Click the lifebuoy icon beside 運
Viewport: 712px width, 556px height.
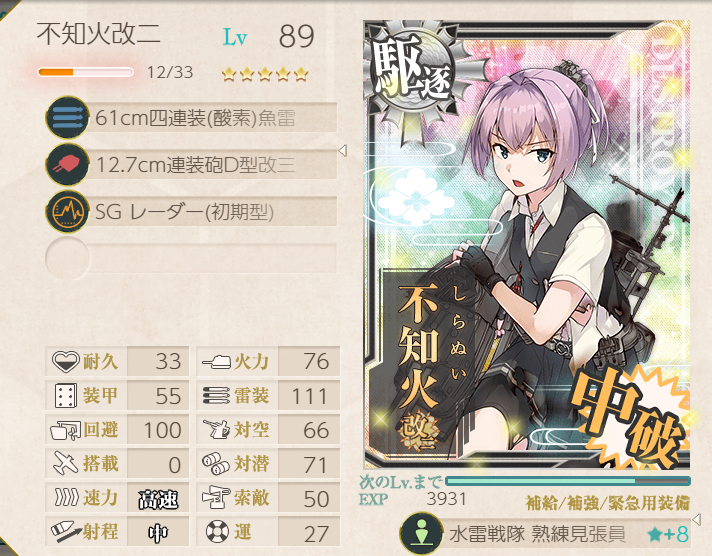pyautogui.click(x=217, y=531)
